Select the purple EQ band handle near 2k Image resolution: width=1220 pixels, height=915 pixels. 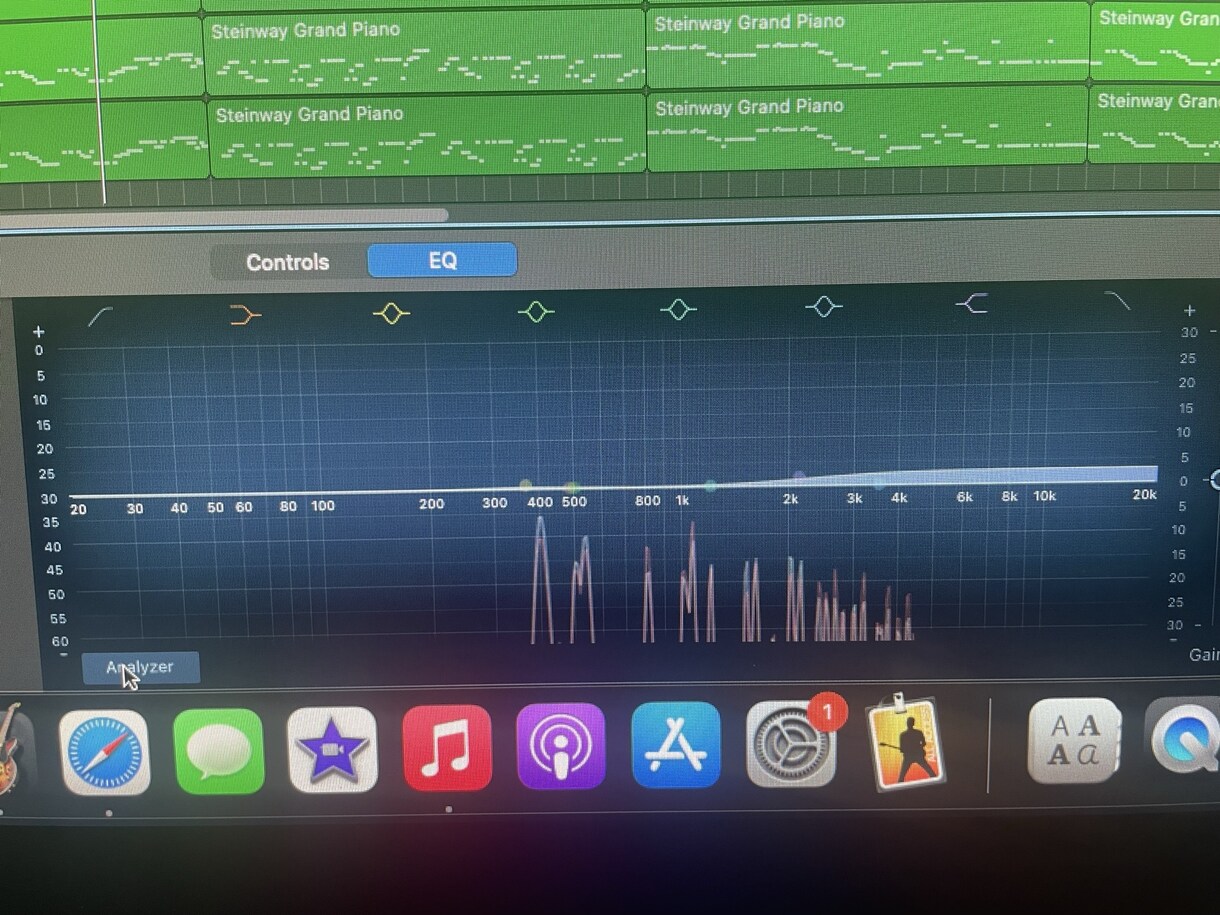(x=799, y=477)
